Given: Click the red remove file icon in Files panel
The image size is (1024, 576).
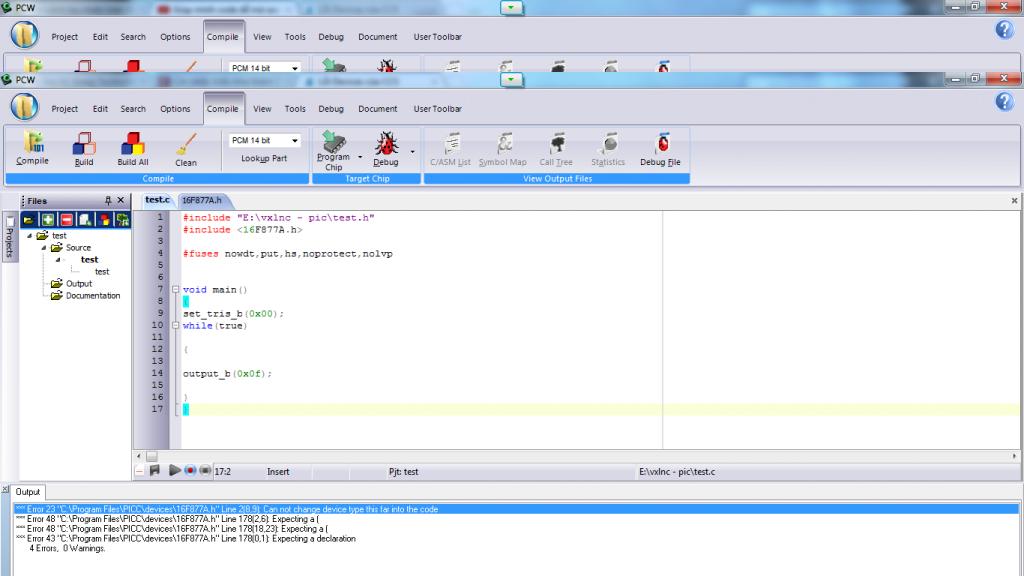Looking at the screenshot, I should (66, 219).
